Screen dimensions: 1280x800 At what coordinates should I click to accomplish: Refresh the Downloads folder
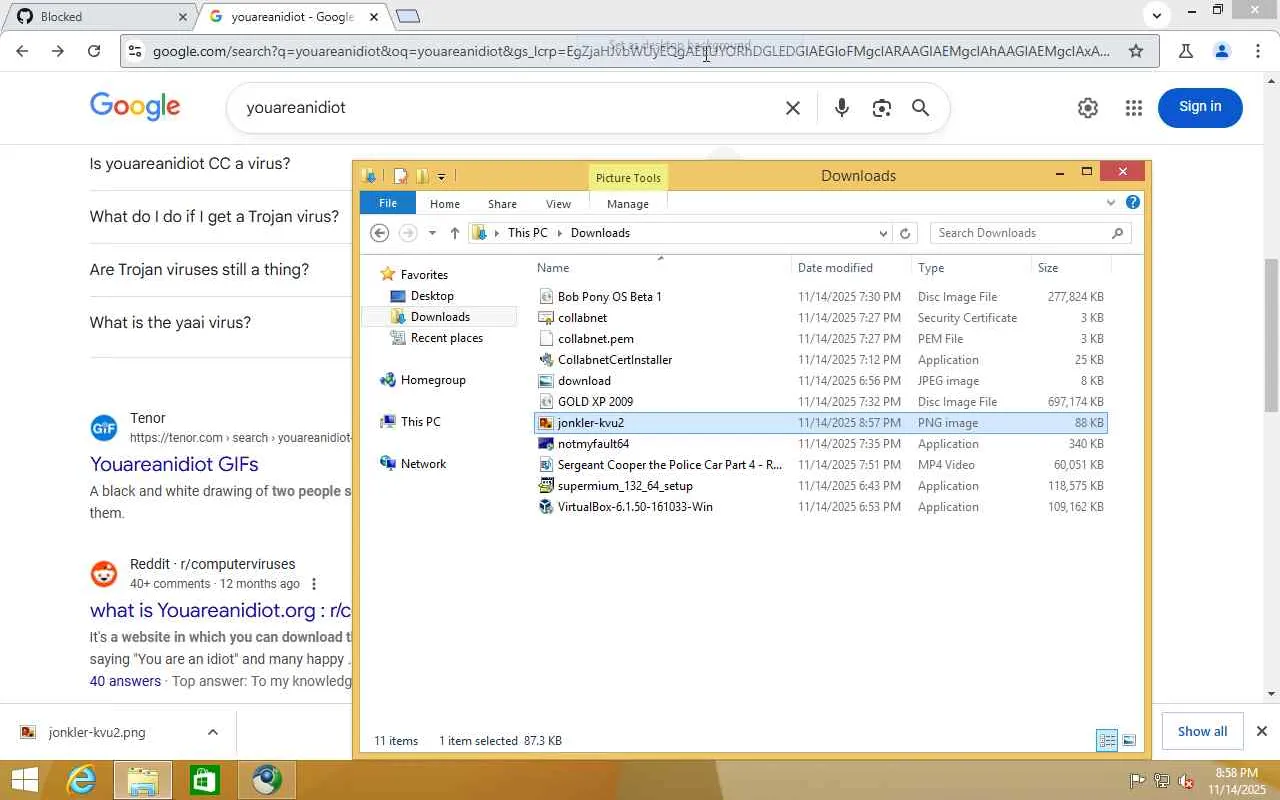tap(905, 233)
